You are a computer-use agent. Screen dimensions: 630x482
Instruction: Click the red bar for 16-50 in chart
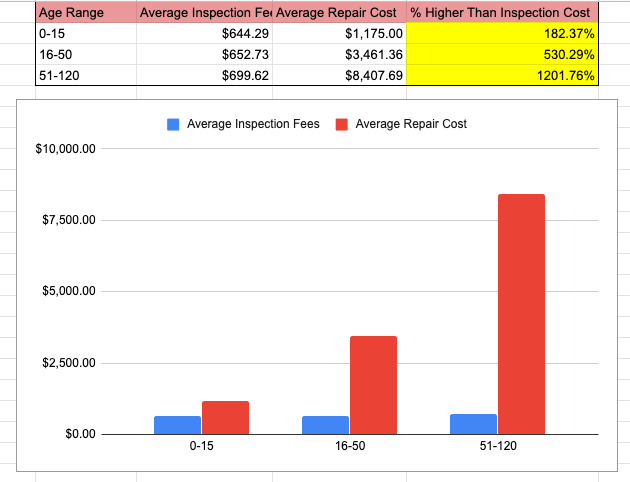pyautogui.click(x=373, y=385)
